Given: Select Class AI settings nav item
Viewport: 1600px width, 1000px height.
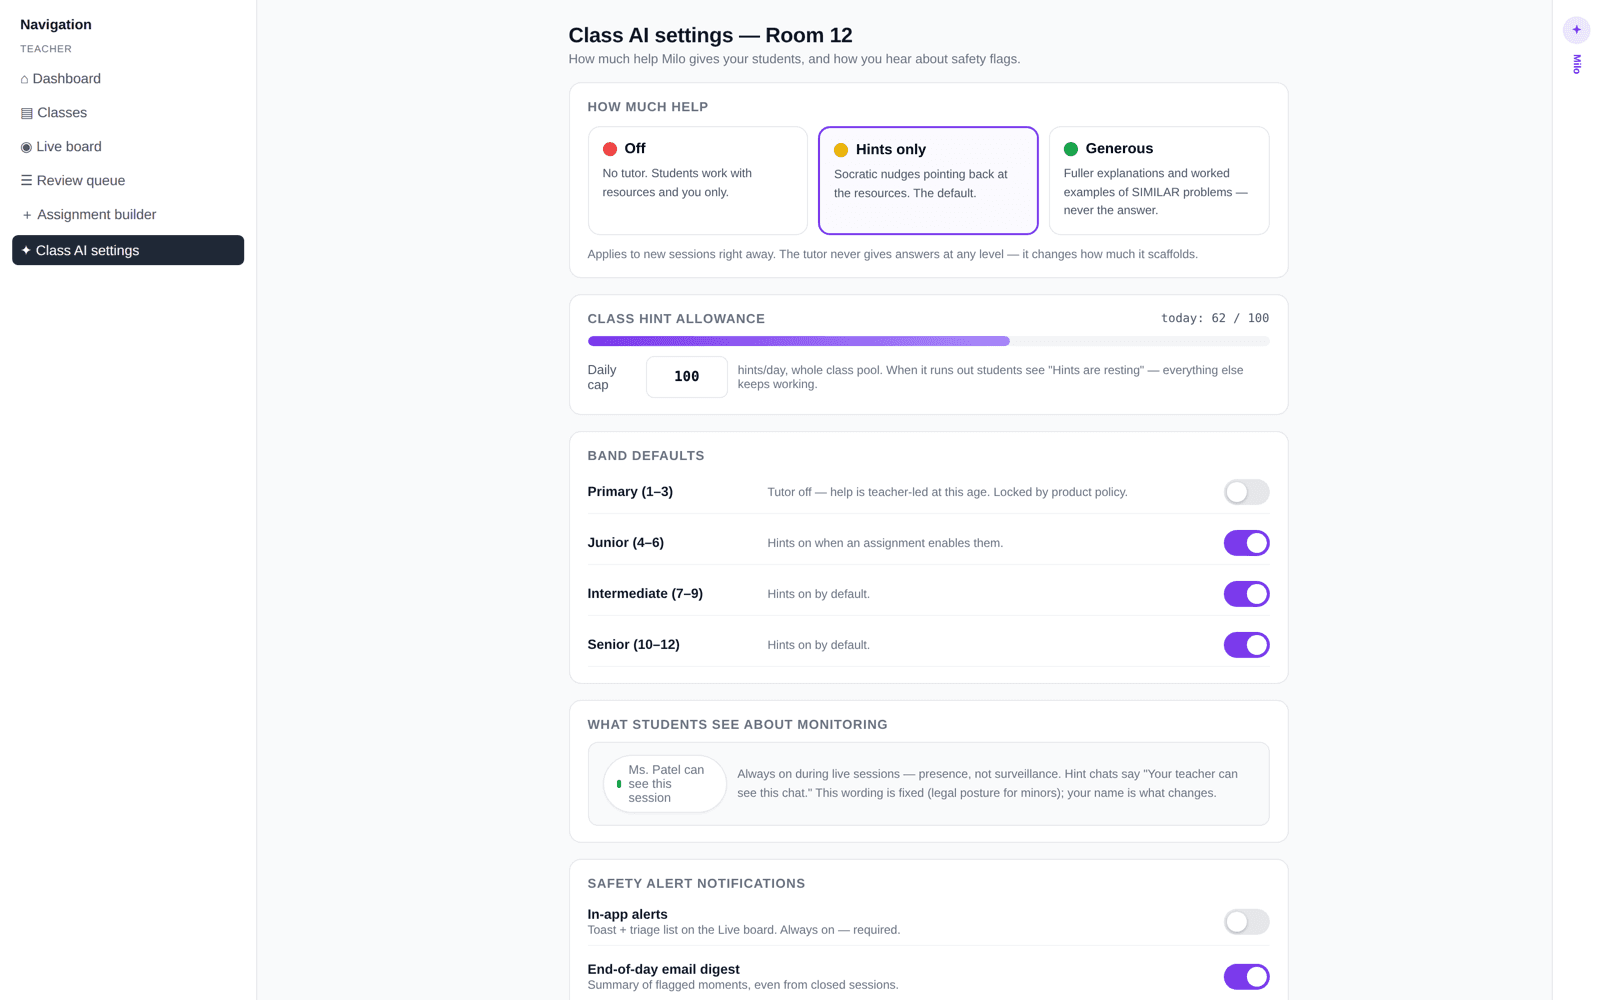Looking at the screenshot, I should pos(128,250).
